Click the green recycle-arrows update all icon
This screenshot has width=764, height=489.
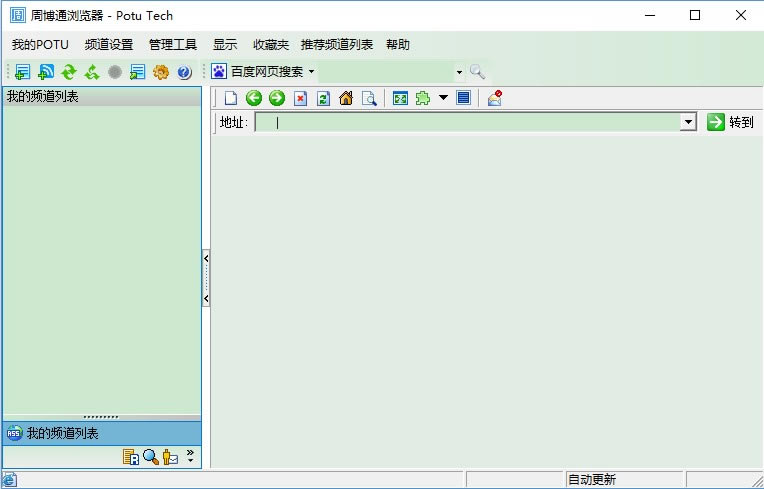[92, 72]
